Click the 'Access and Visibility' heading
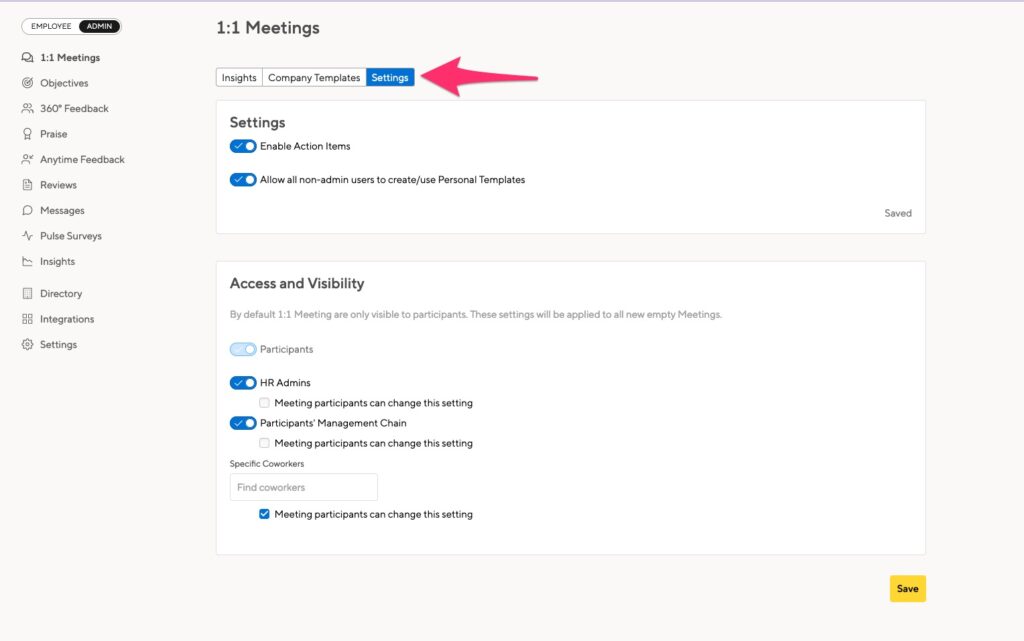The image size is (1024, 641). 297,283
